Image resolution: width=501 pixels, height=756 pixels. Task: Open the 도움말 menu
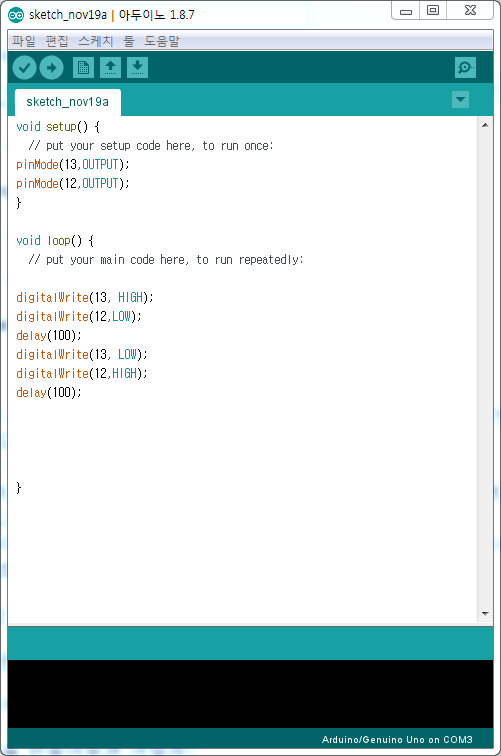pos(162,41)
